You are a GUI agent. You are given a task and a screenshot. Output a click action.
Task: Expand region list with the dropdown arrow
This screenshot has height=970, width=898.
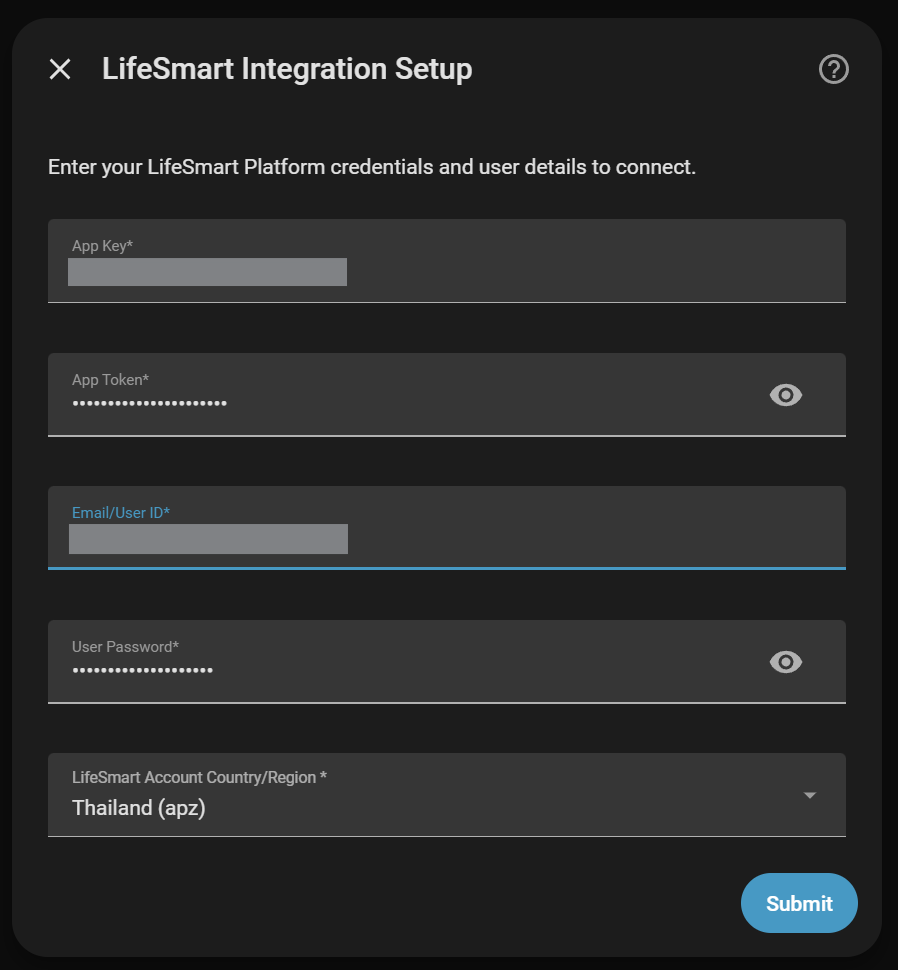810,796
